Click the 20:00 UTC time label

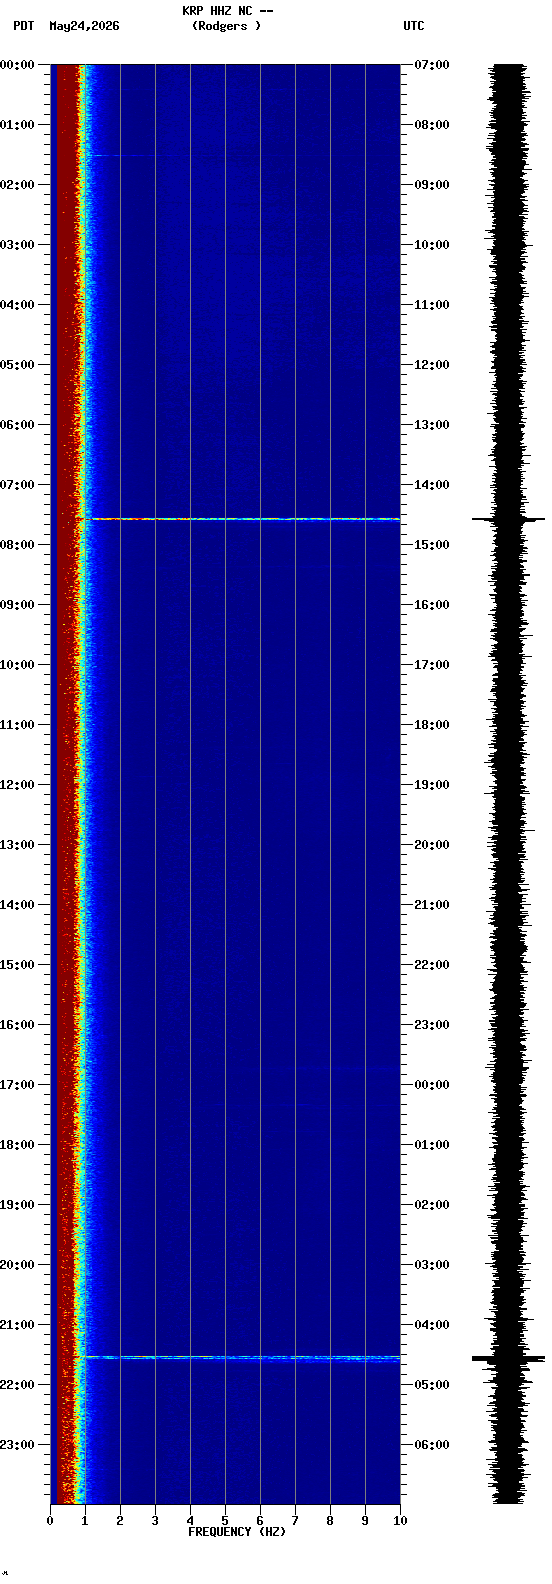[x=432, y=845]
